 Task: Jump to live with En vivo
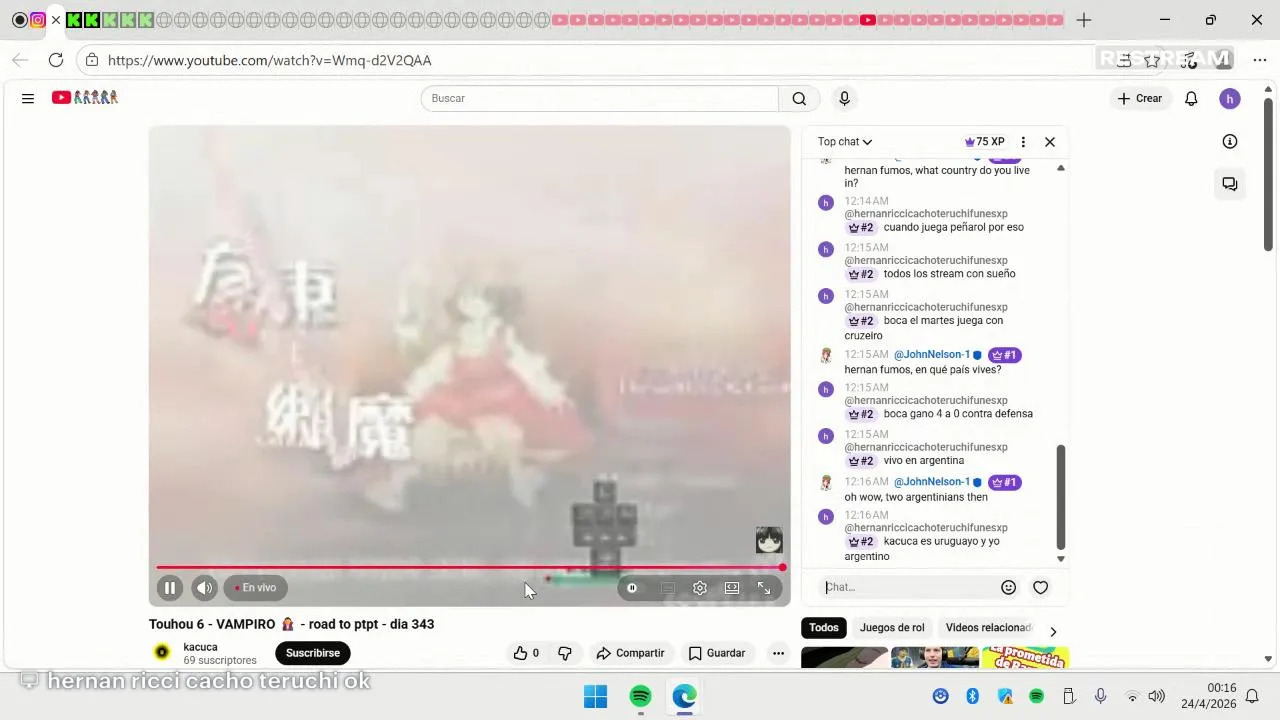pos(256,588)
